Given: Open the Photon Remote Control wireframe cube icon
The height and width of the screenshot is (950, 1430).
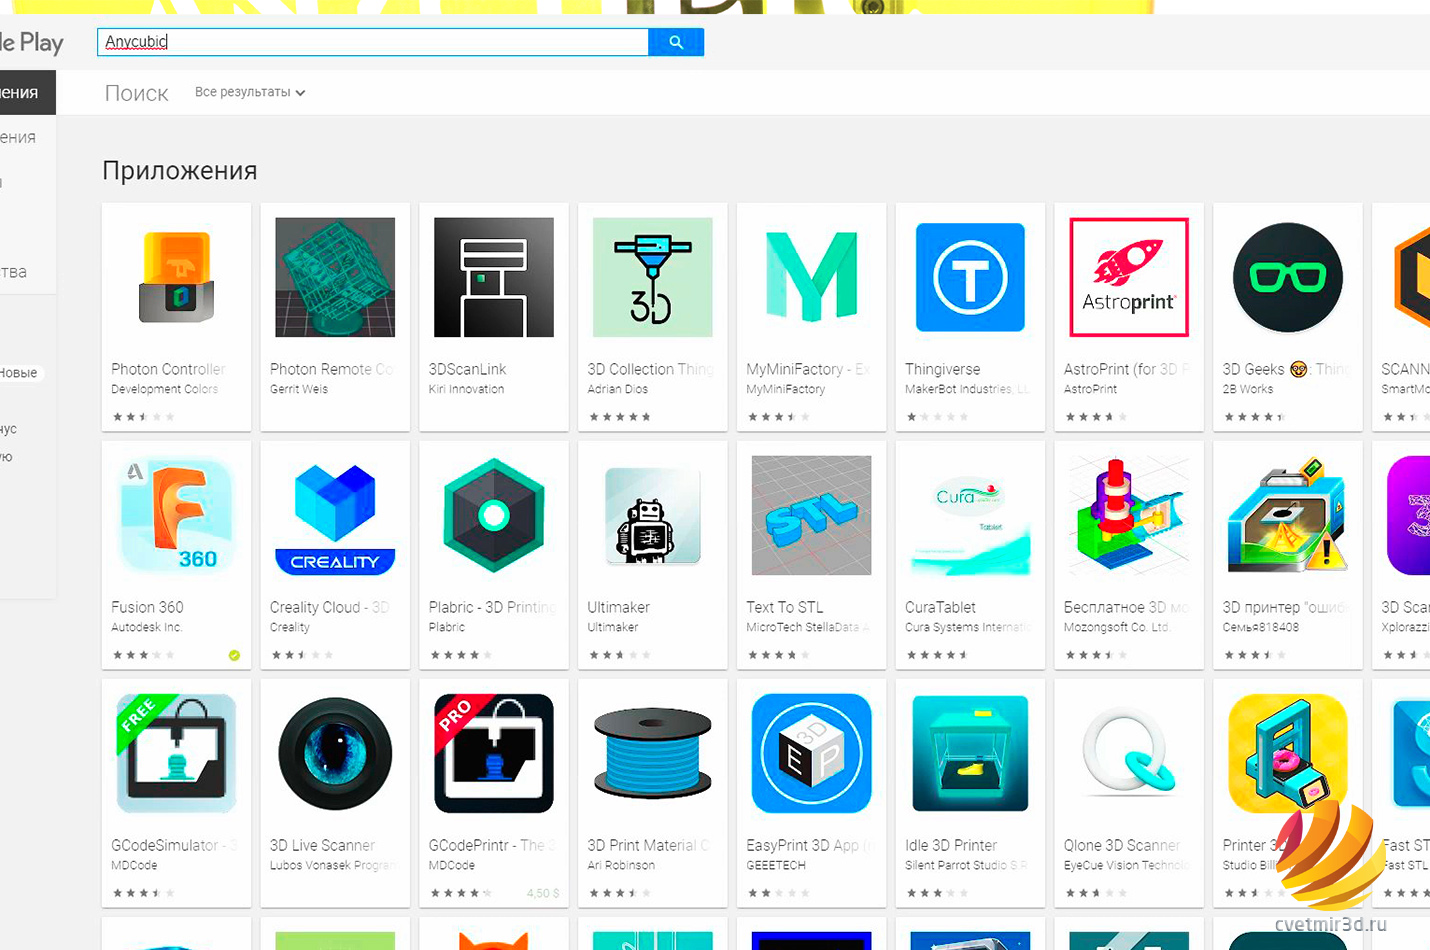Looking at the screenshot, I should pos(335,277).
